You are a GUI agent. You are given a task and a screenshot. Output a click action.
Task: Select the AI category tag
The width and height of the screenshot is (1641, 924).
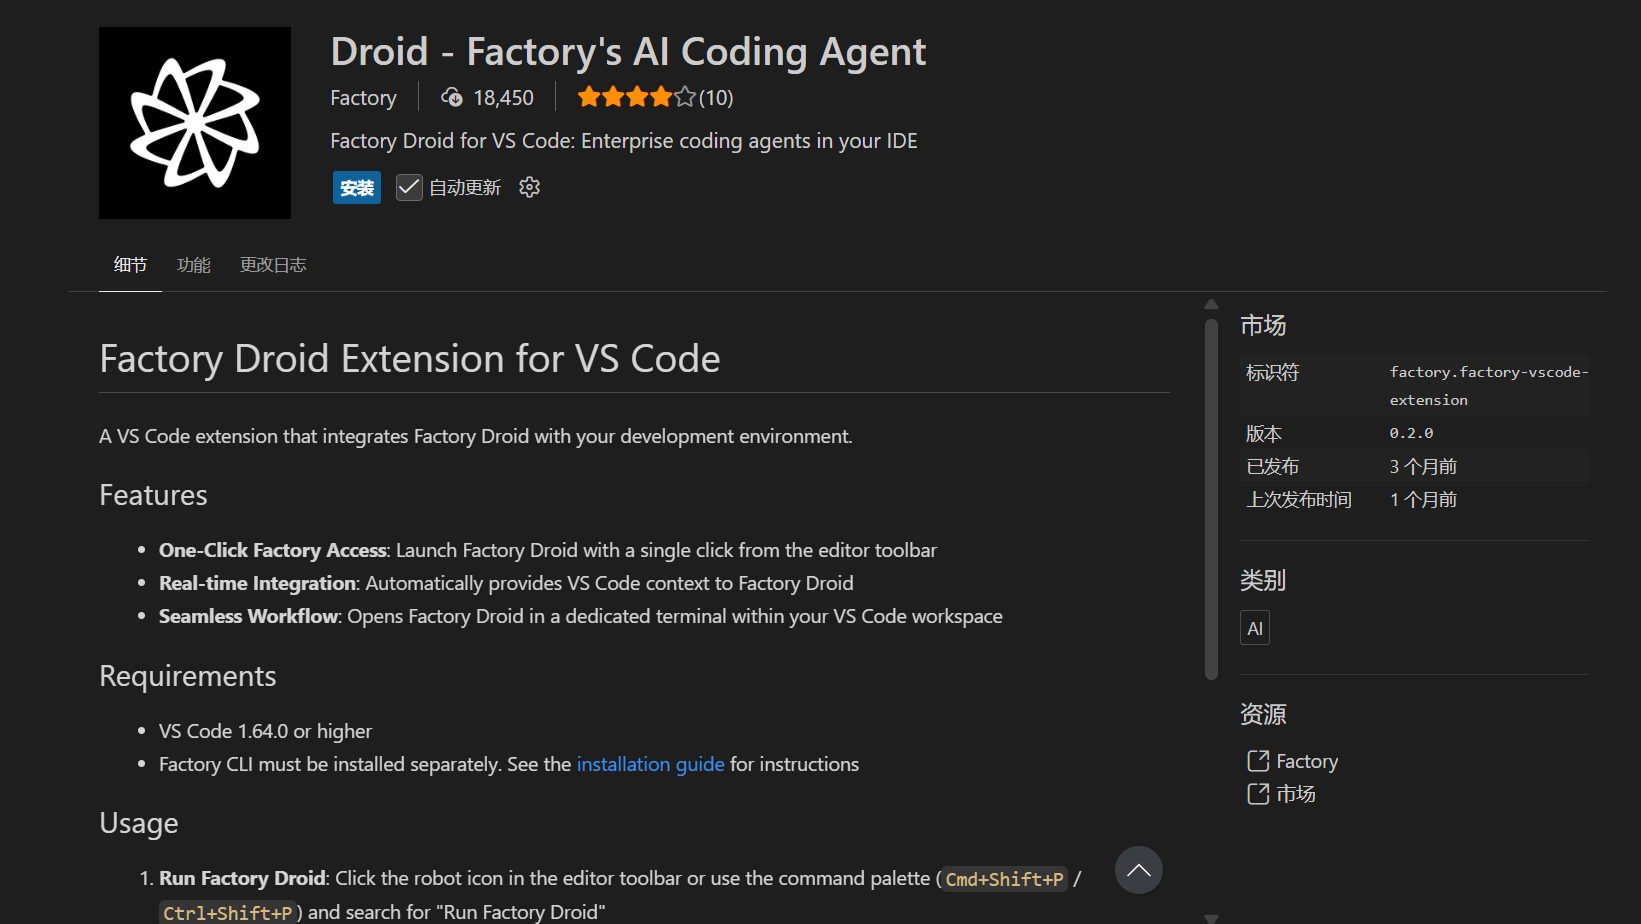click(x=1255, y=628)
